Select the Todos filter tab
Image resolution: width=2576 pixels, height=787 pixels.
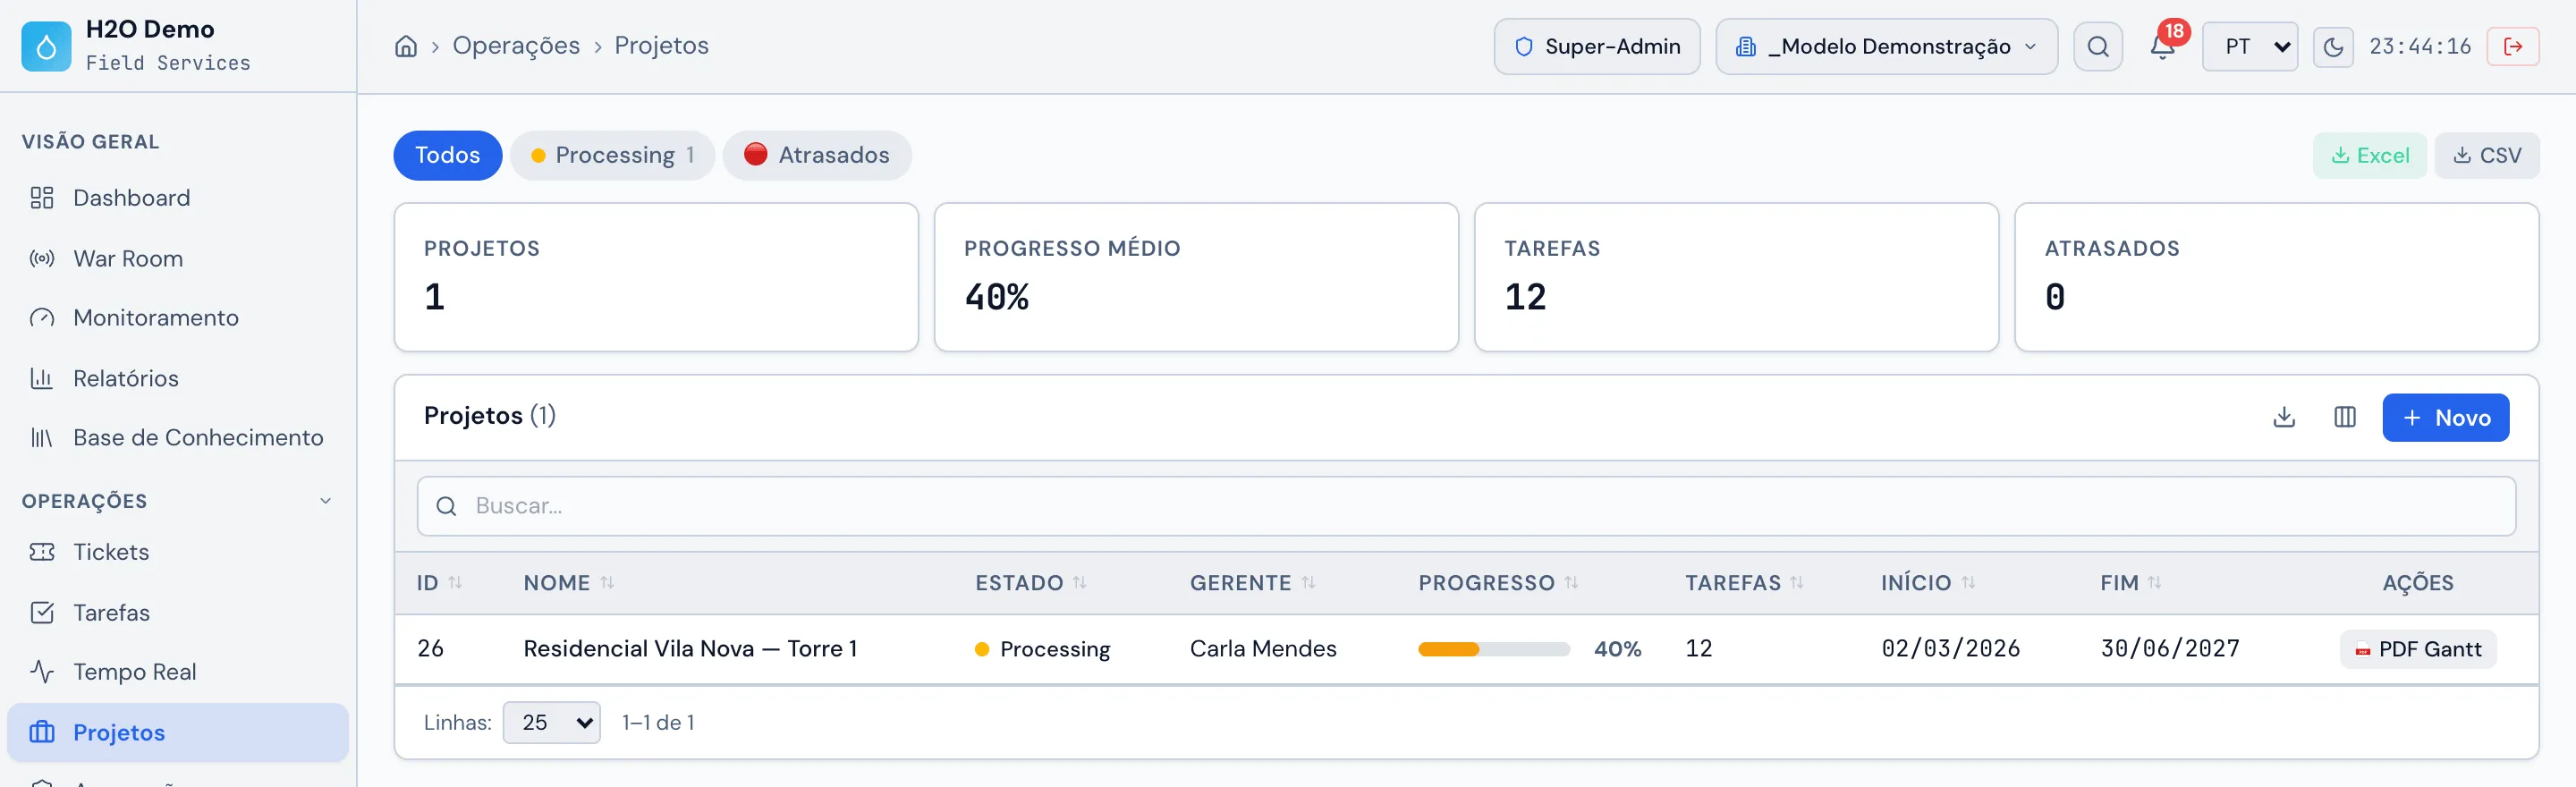click(447, 155)
